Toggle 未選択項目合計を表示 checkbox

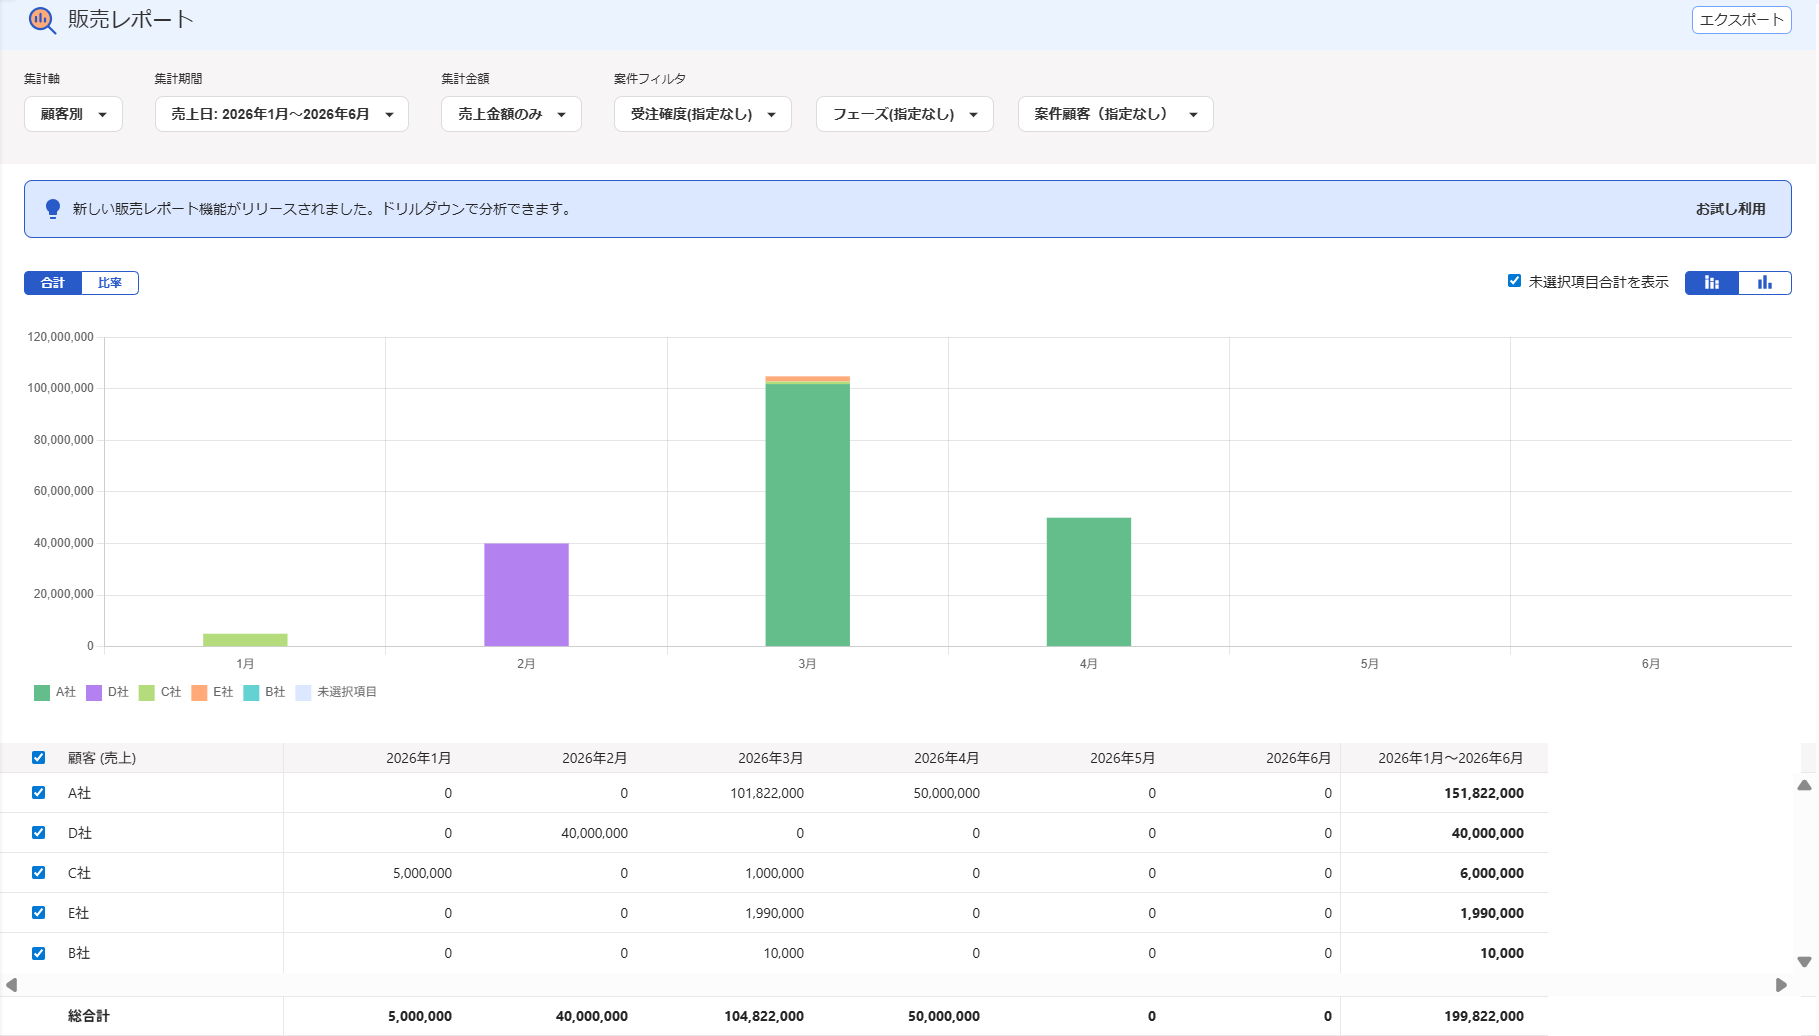click(1514, 281)
